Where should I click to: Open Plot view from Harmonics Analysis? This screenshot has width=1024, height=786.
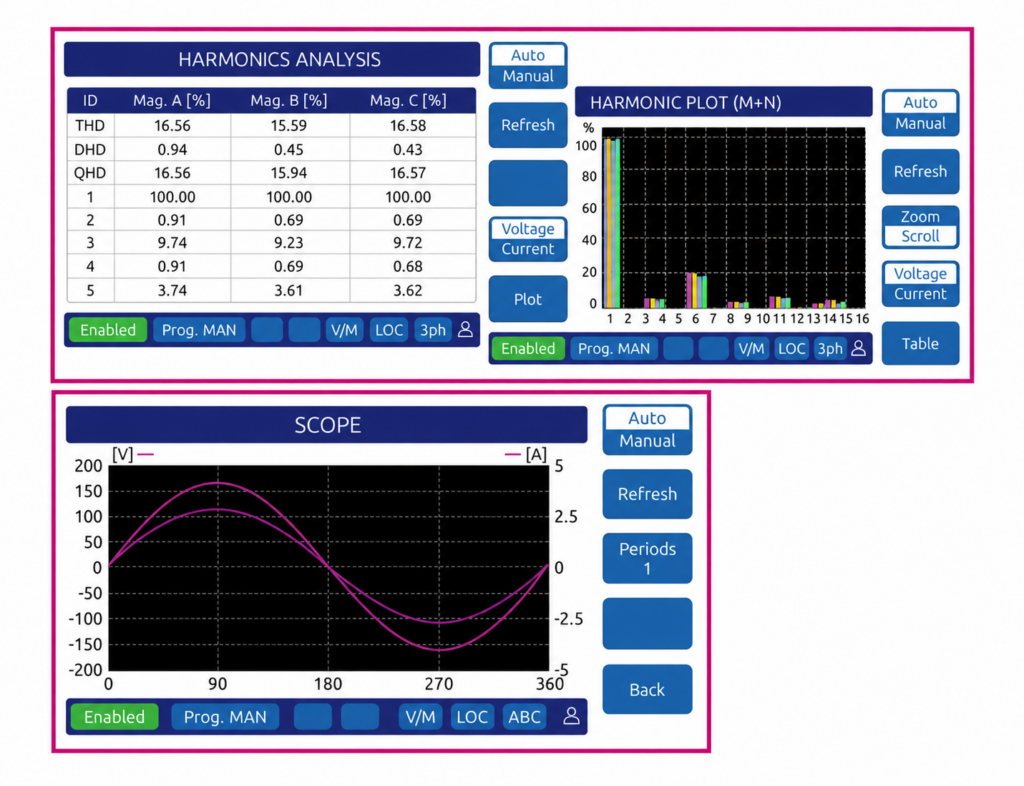click(x=528, y=299)
